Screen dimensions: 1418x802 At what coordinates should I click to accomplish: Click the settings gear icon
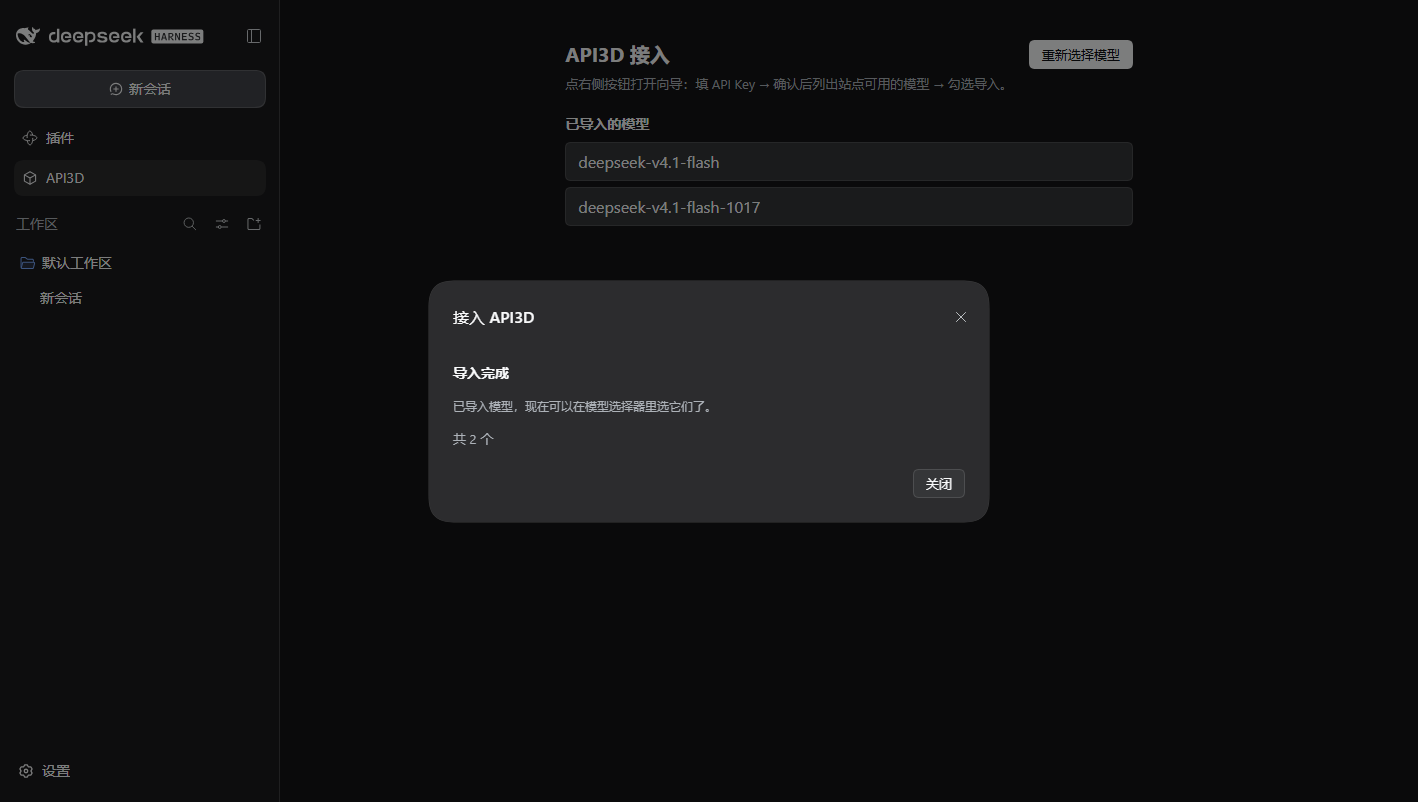pyautogui.click(x=26, y=771)
